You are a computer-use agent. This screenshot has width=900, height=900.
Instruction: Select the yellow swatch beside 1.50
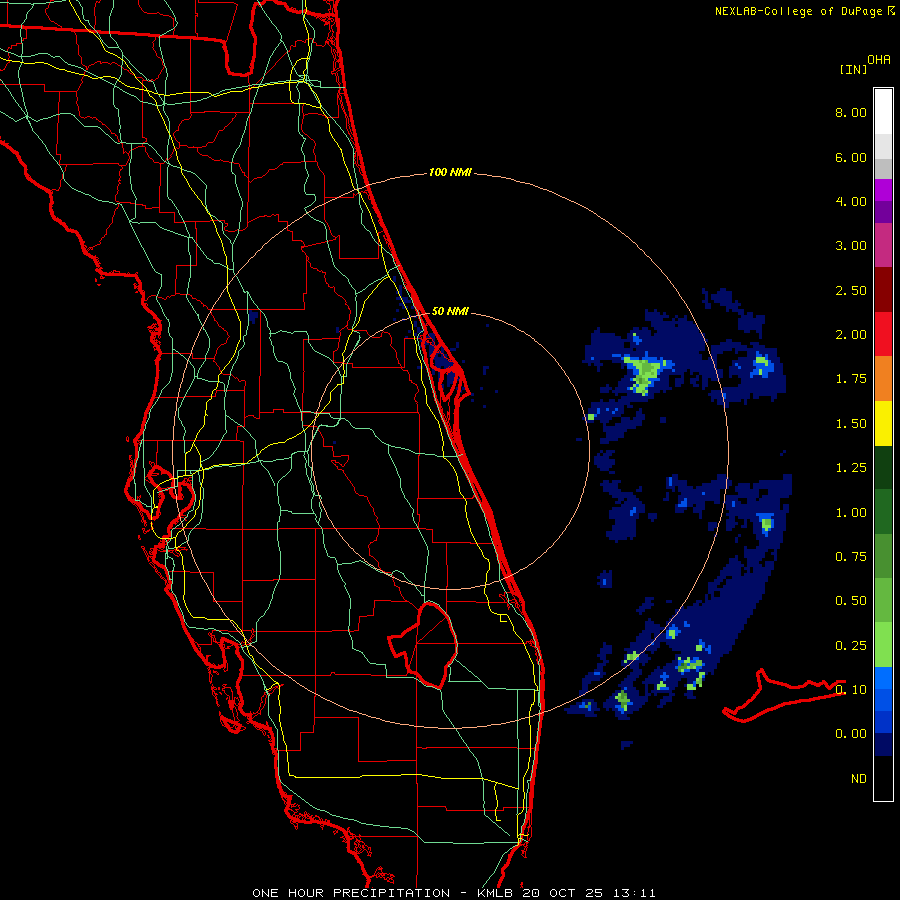883,423
